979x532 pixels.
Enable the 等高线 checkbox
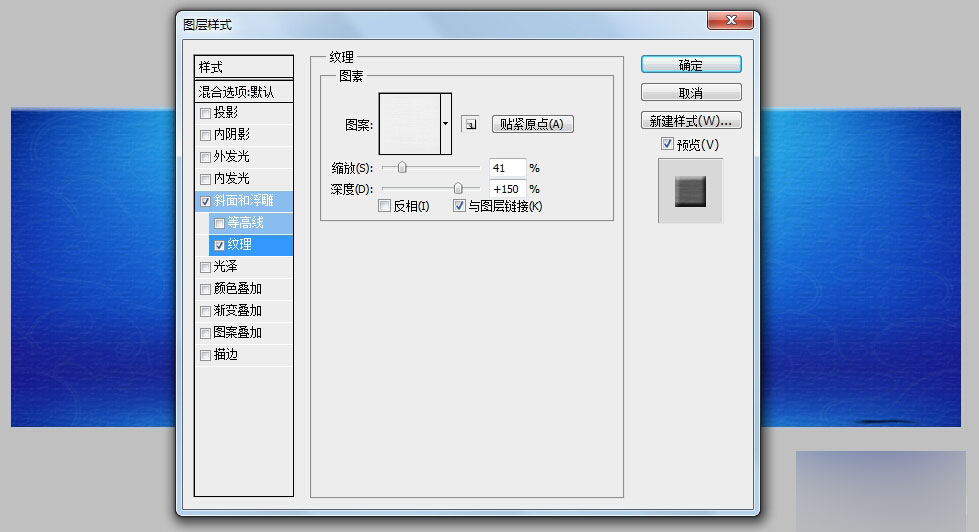(219, 223)
